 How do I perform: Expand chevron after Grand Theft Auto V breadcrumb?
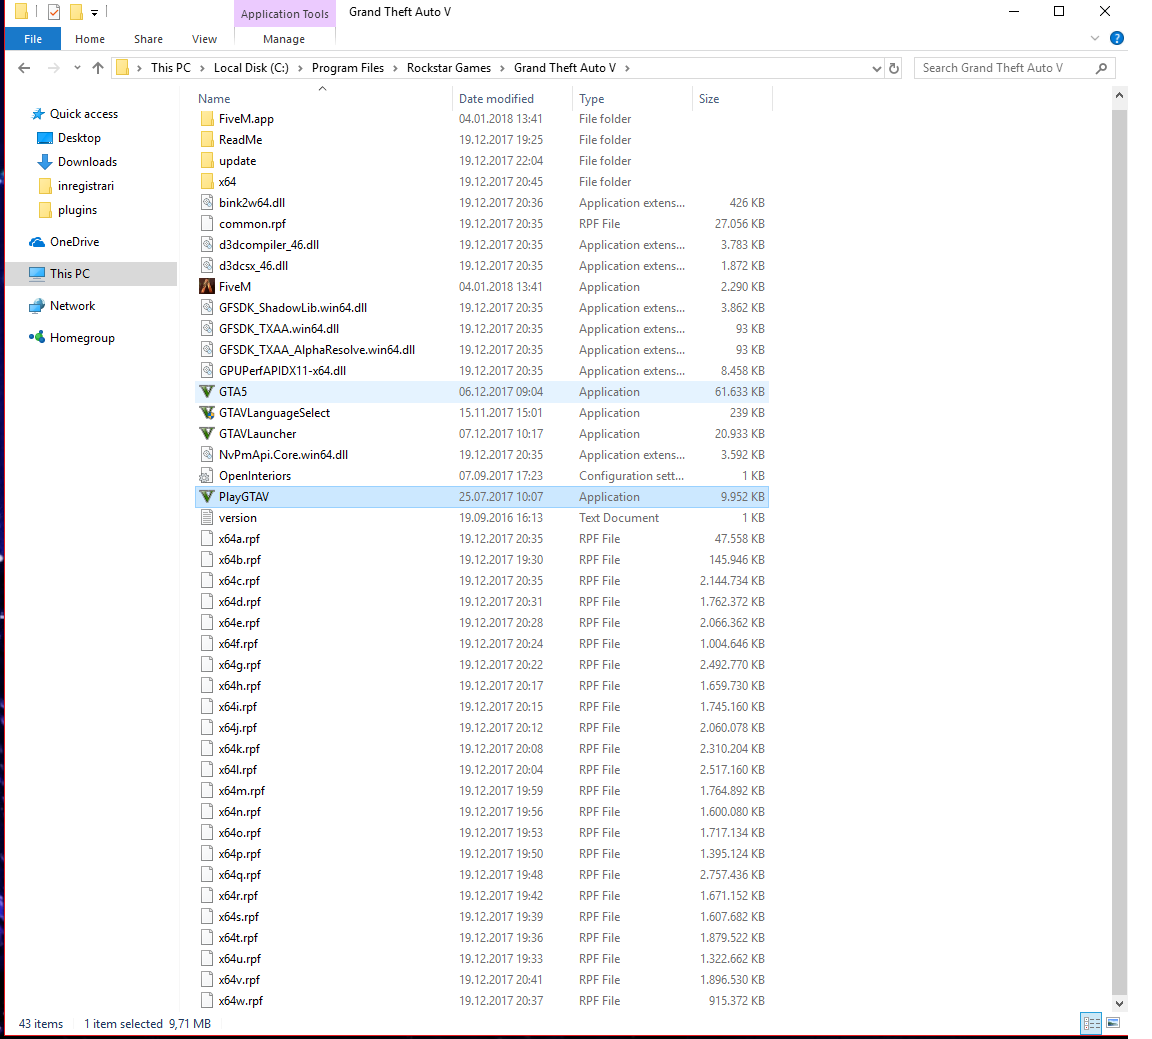[627, 68]
